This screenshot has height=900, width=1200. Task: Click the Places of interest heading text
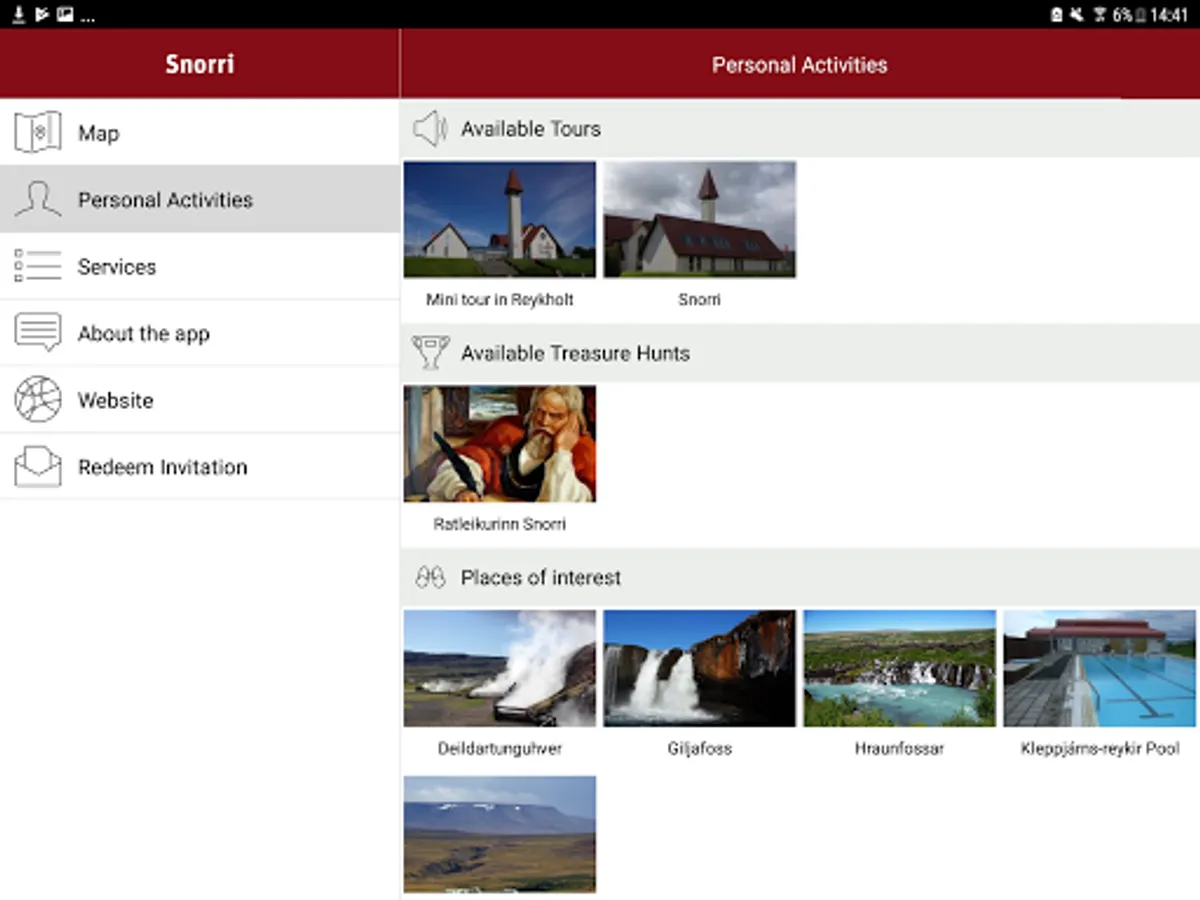[x=541, y=577]
